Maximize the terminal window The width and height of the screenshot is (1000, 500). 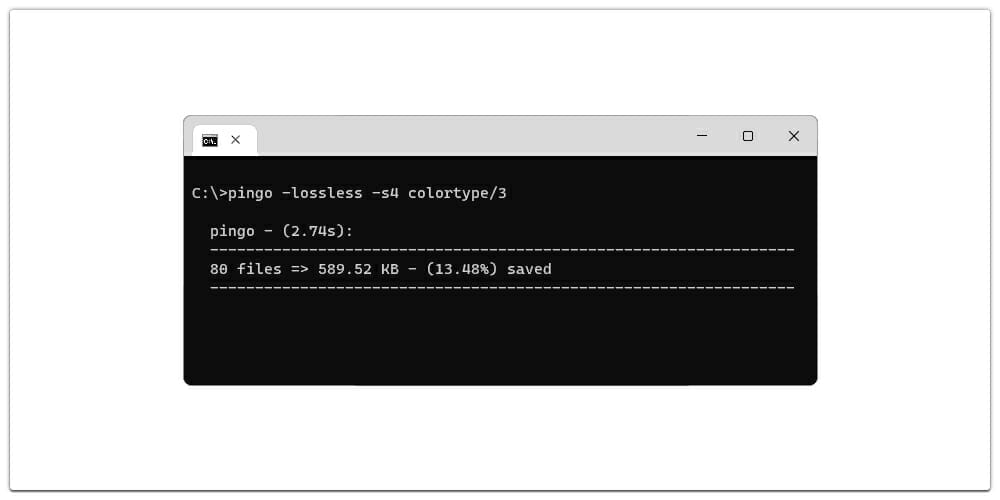point(748,136)
